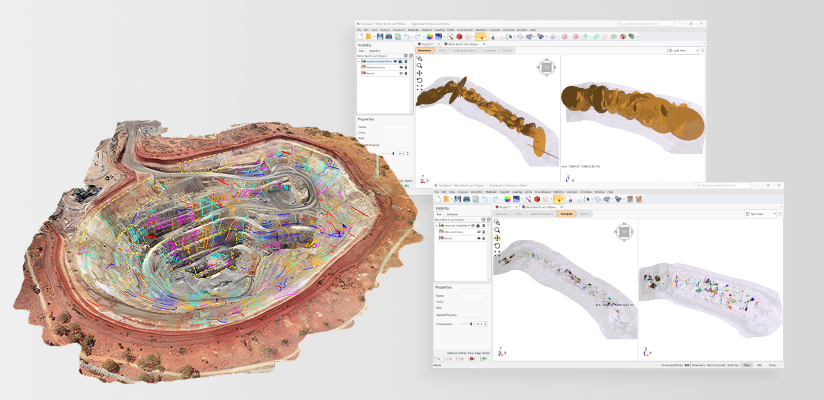Click the save icon in upper window toolbar
The height and width of the screenshot is (400, 824).
tap(379, 37)
